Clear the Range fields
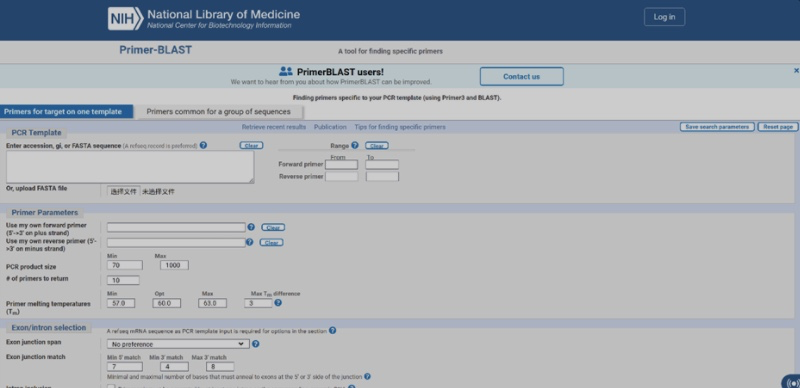The image size is (800, 388). (x=377, y=146)
